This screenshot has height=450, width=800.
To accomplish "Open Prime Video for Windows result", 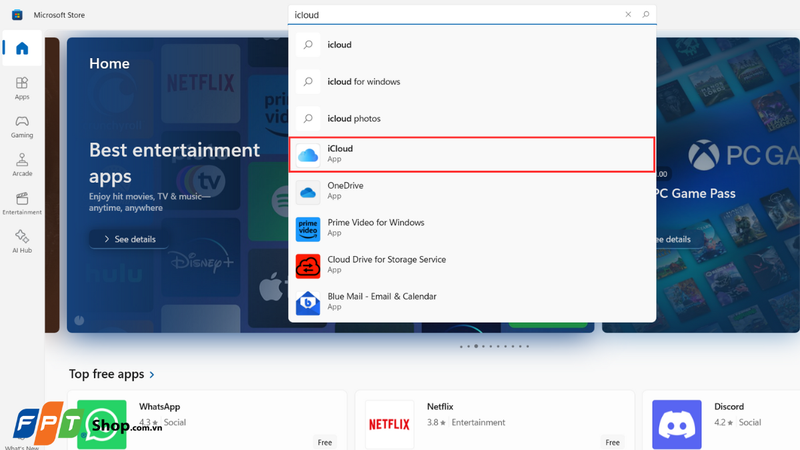I will click(x=472, y=228).
